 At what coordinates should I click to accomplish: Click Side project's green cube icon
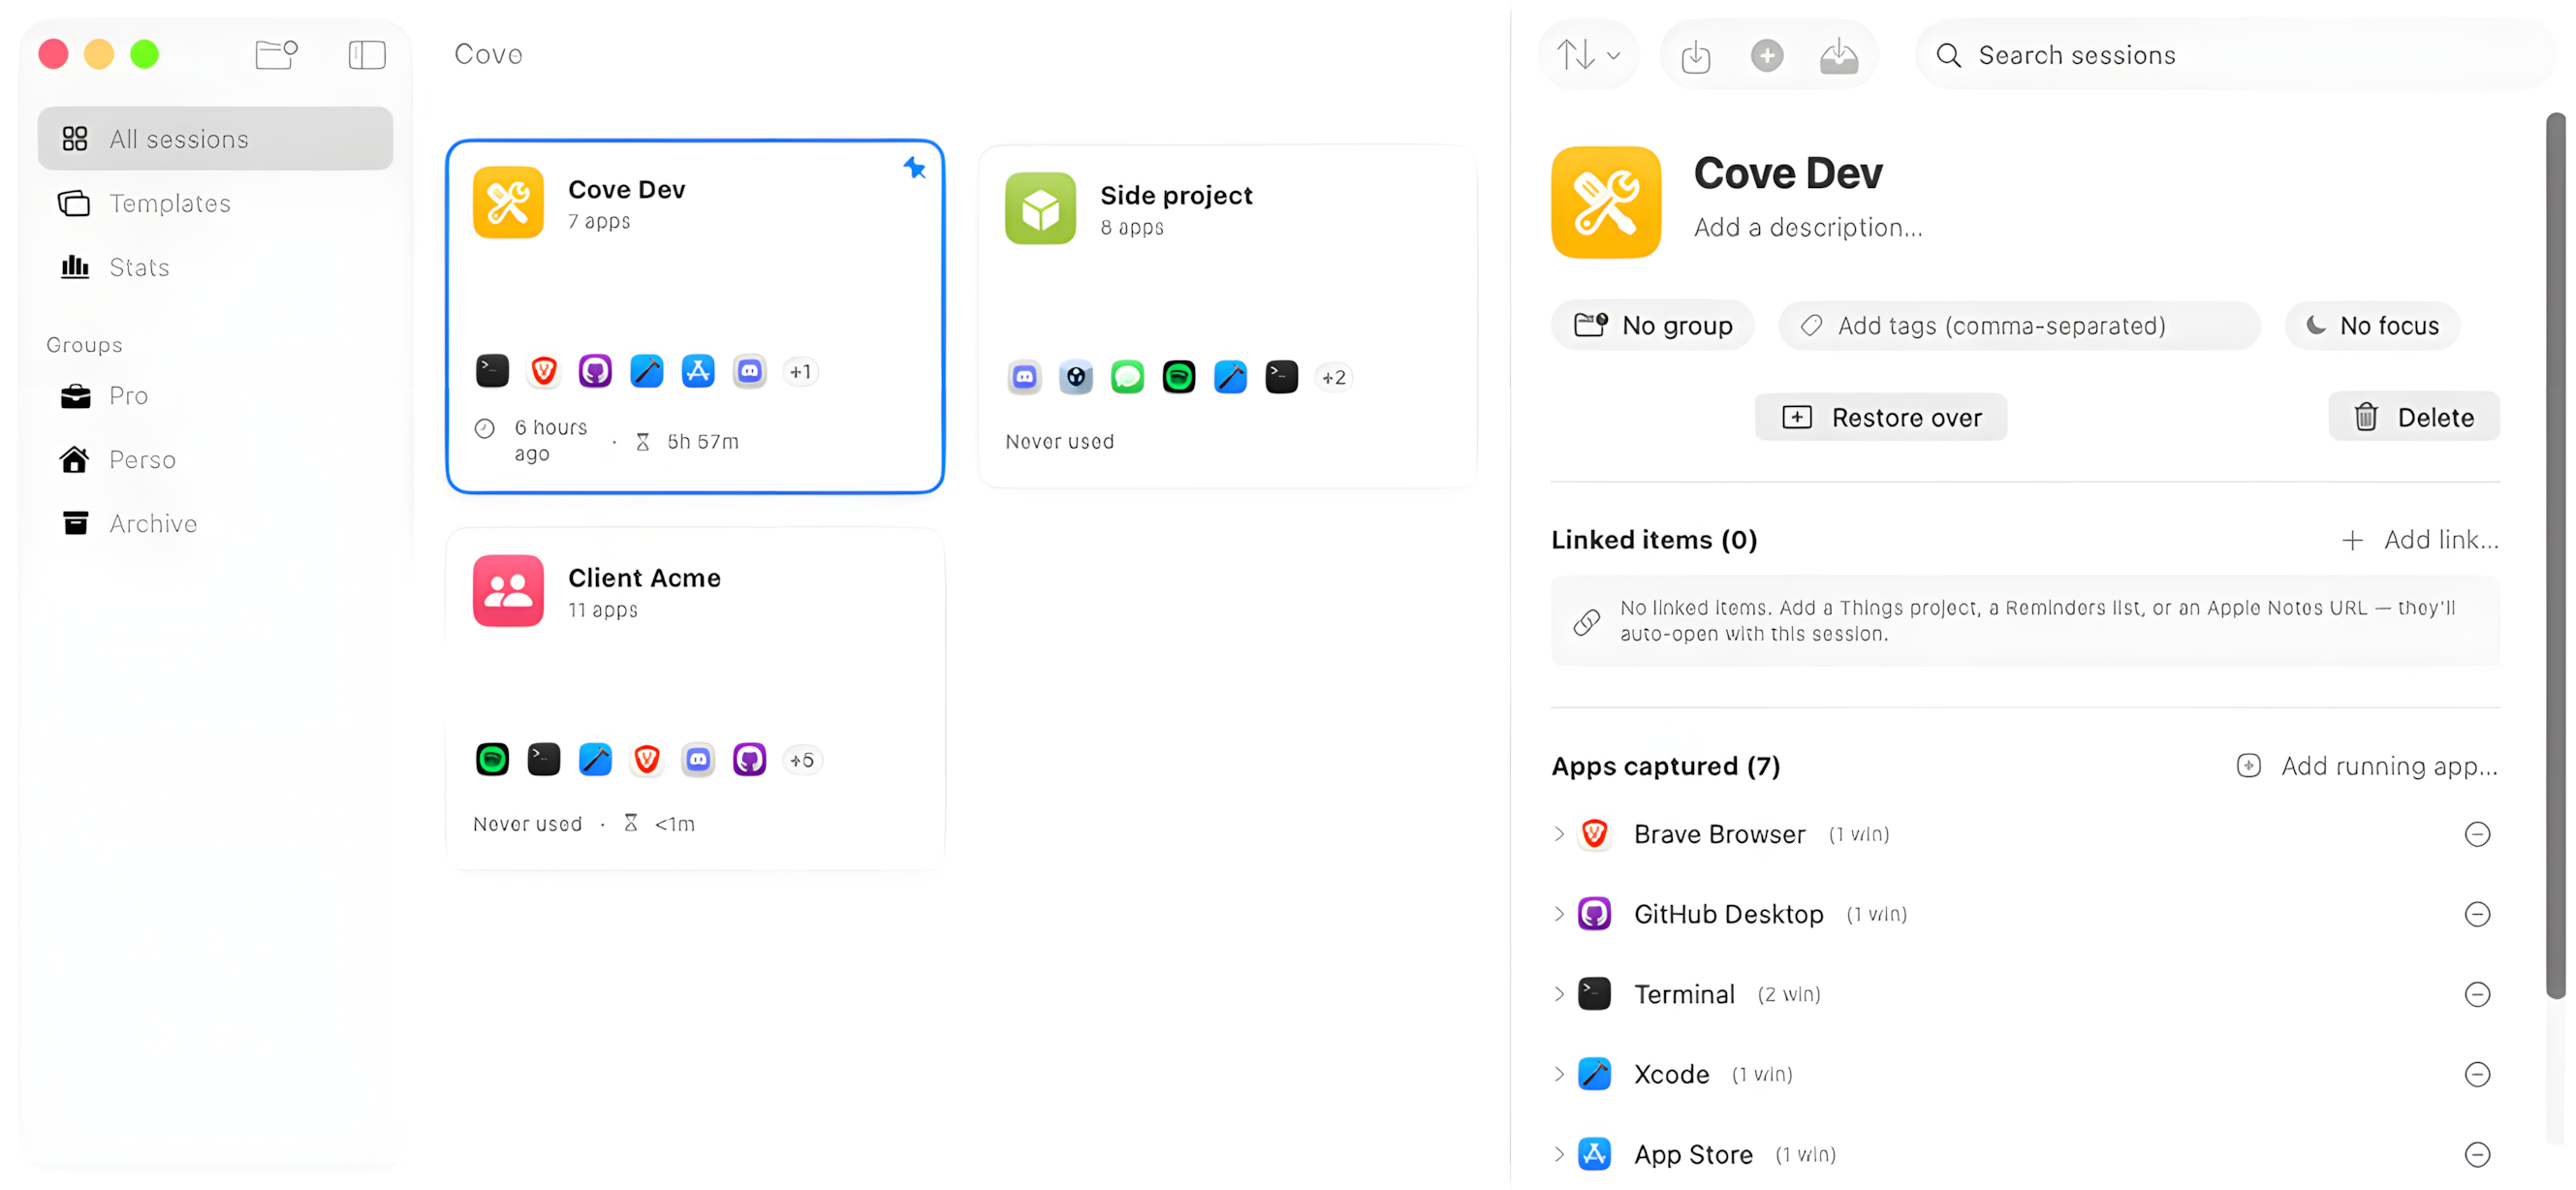tap(1040, 208)
